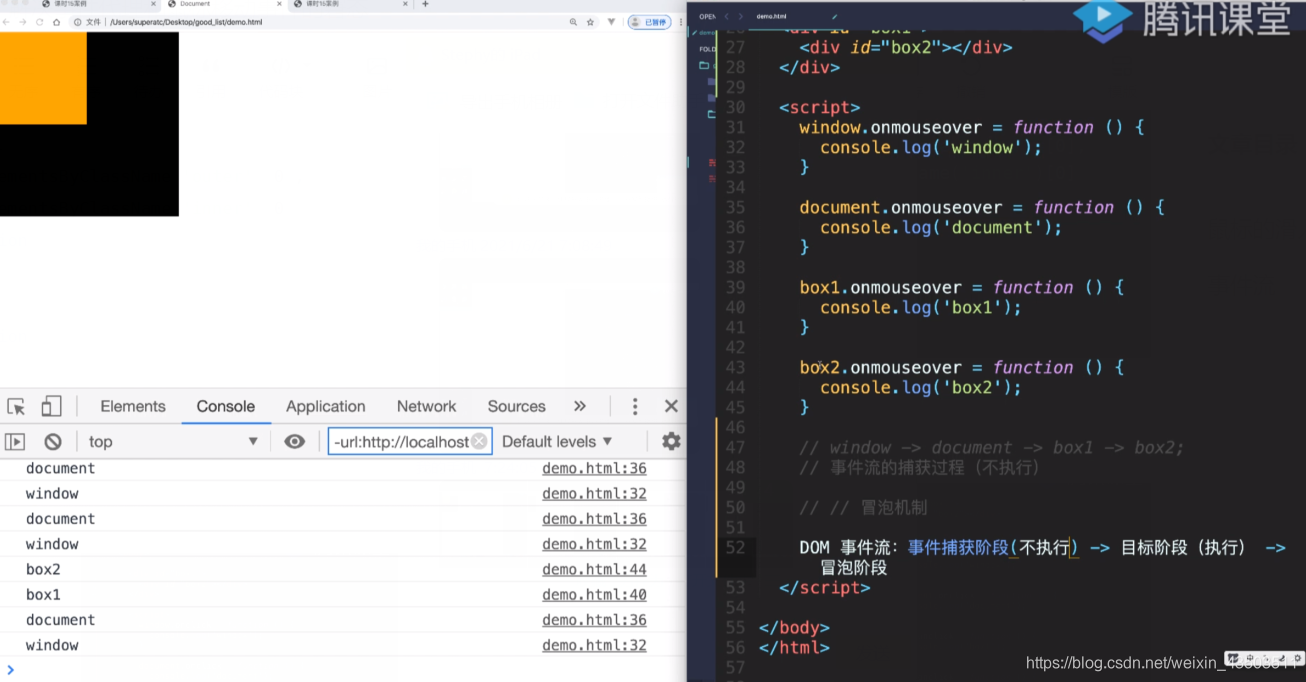Screen dimensions: 1306x682
Task: Open the 'top' JavaScript context dropdown
Action: [x=173, y=441]
